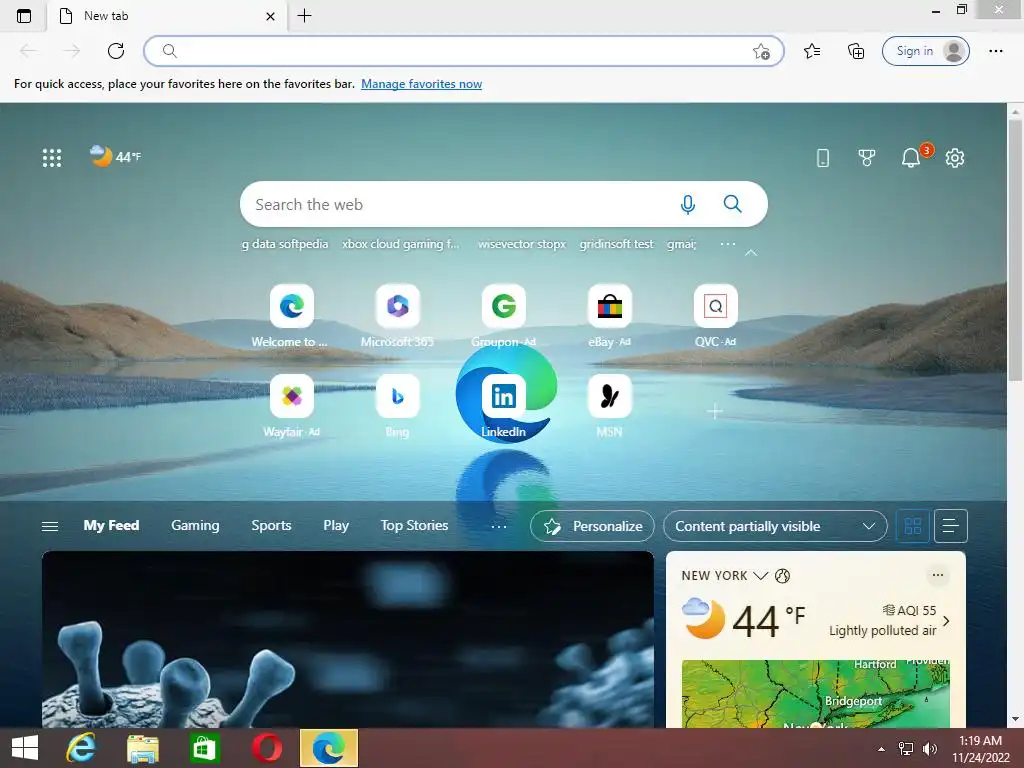Screen dimensions: 1024x768
Task: Expand air quality details chevron
Action: [946, 621]
